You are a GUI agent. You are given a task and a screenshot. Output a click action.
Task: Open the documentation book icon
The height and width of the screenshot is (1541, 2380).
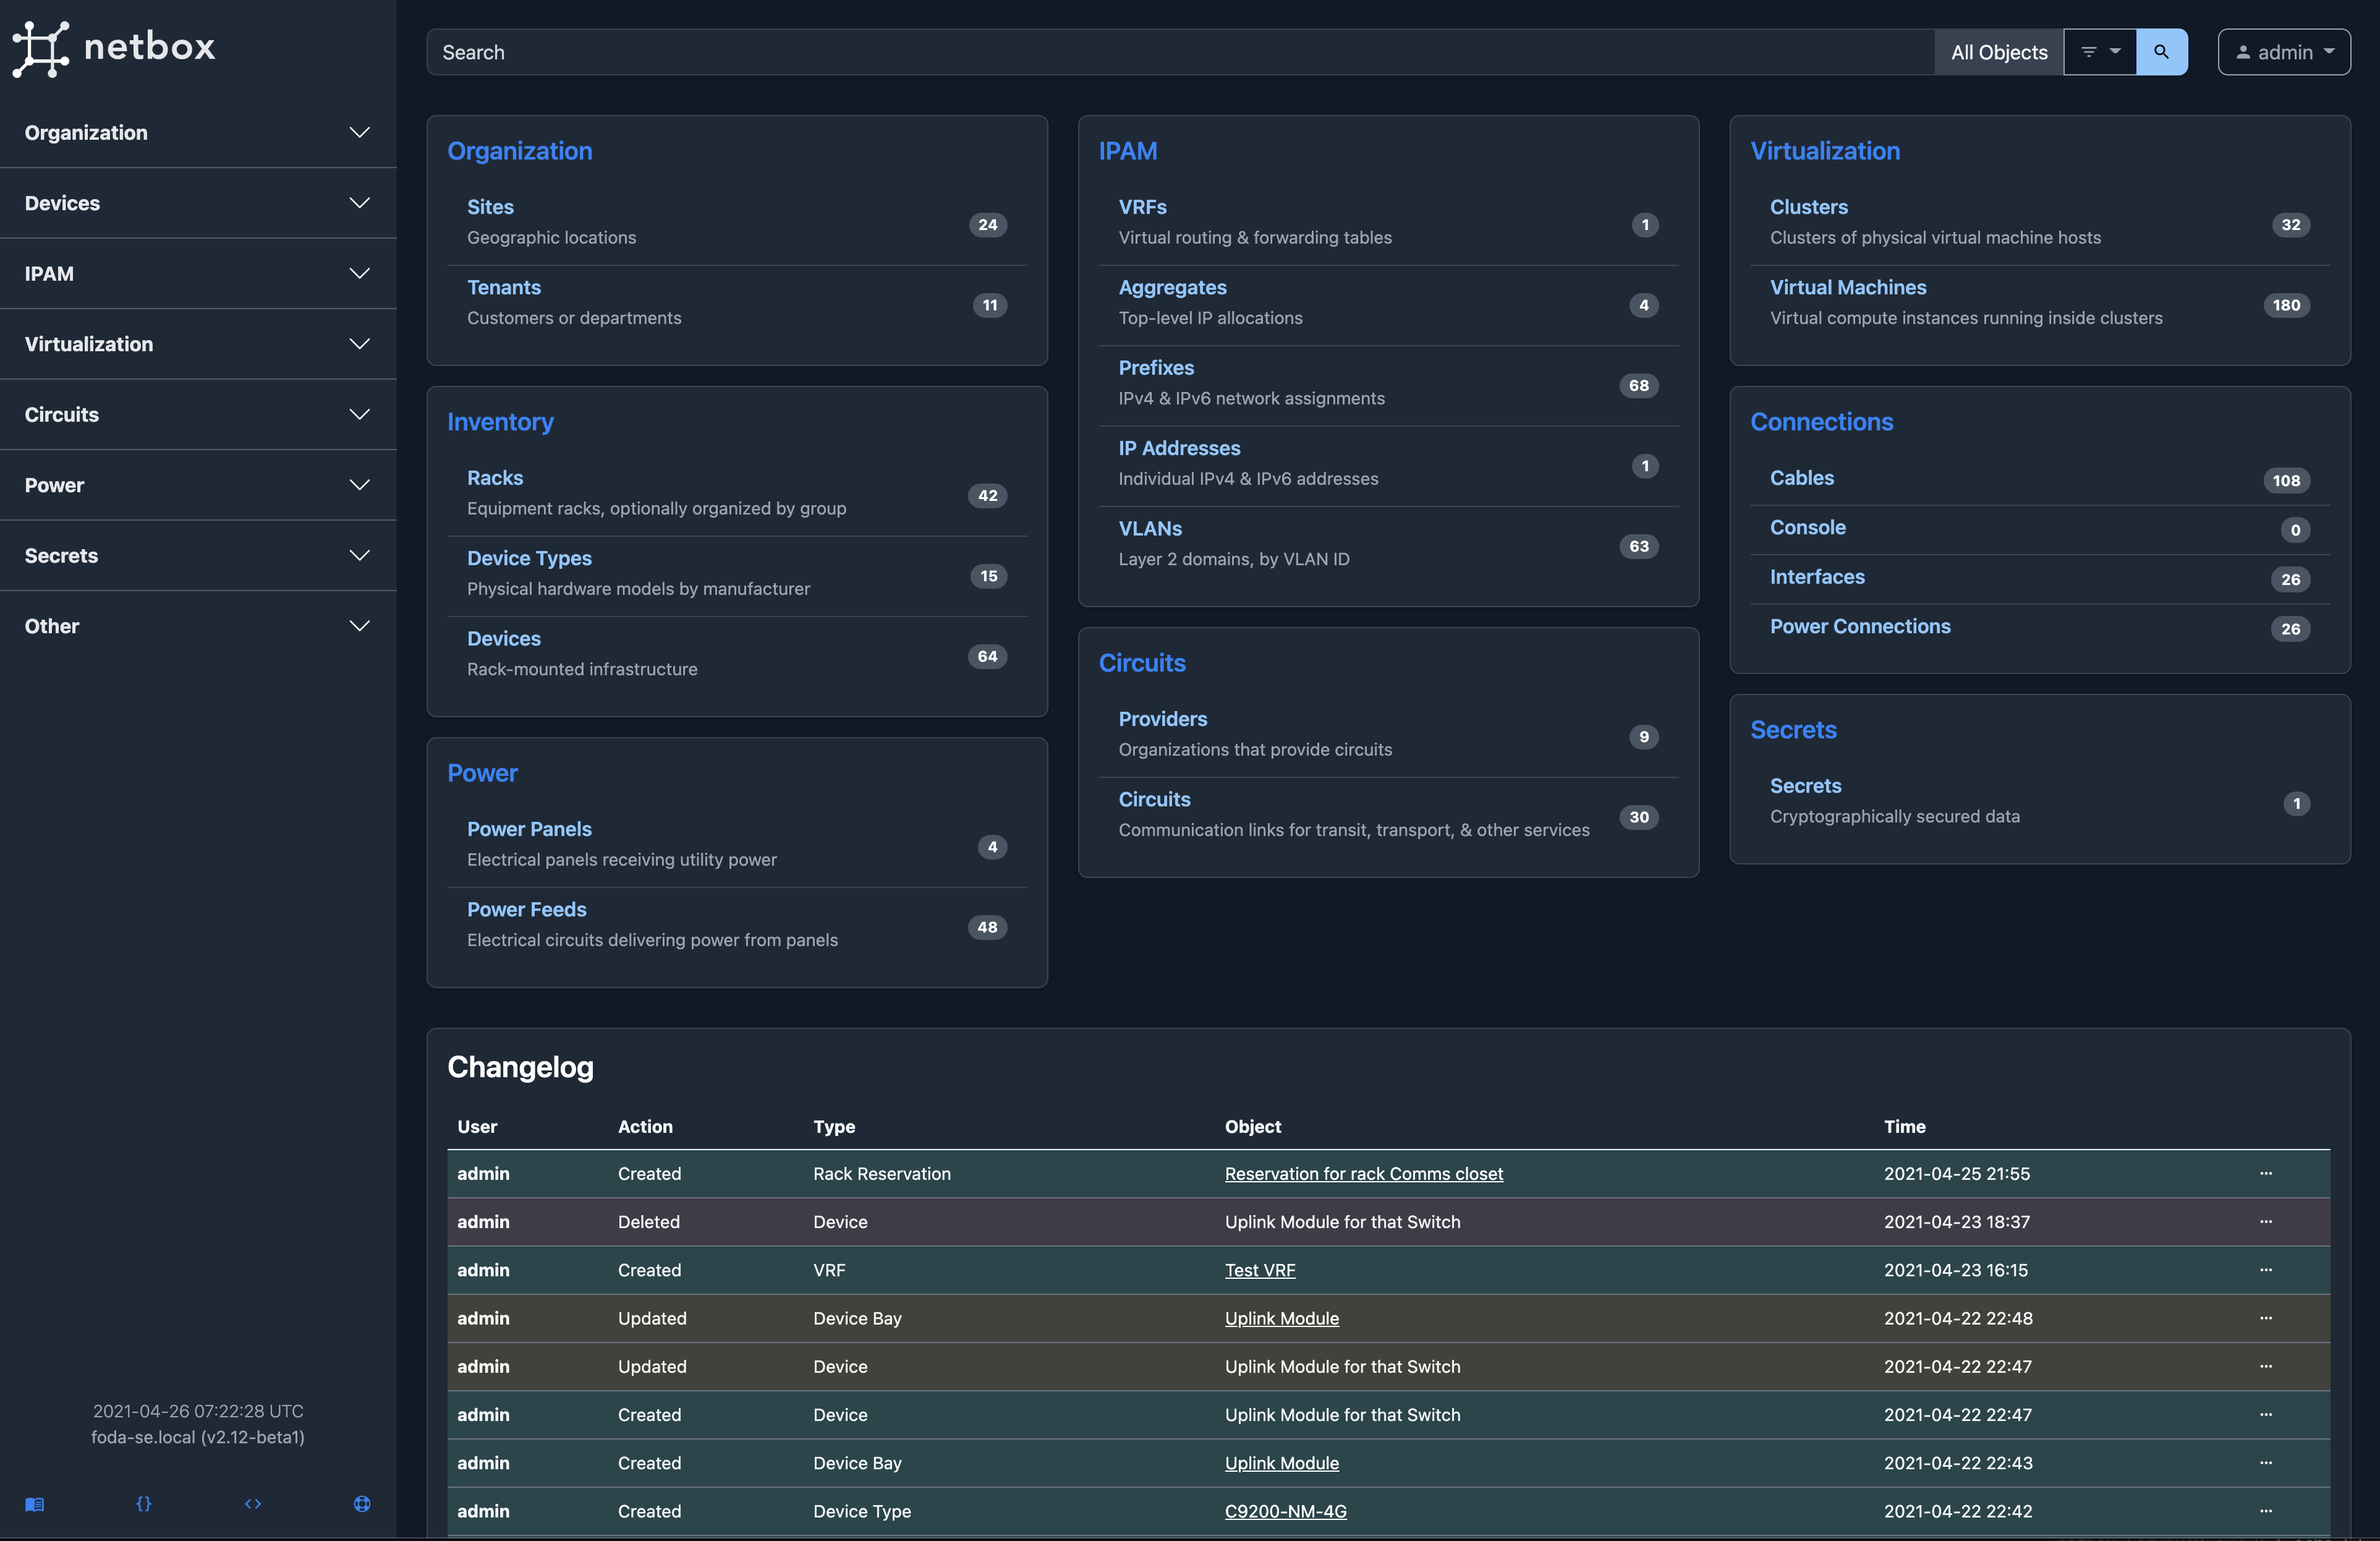[35, 1504]
